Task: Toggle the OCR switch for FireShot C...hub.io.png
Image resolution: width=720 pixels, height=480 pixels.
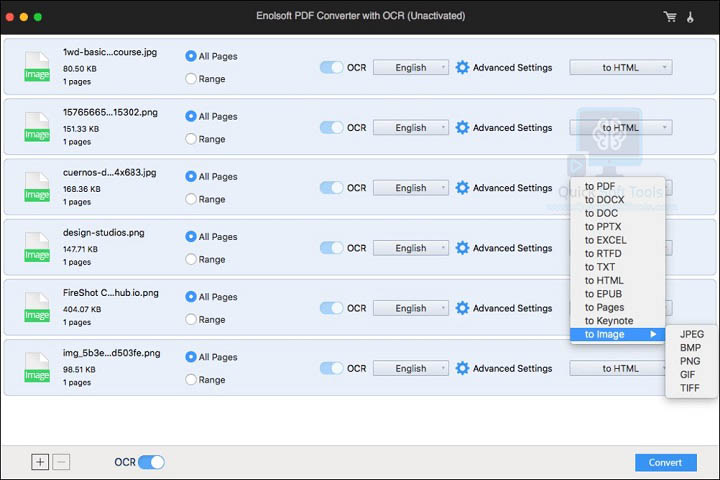Action: click(x=331, y=308)
